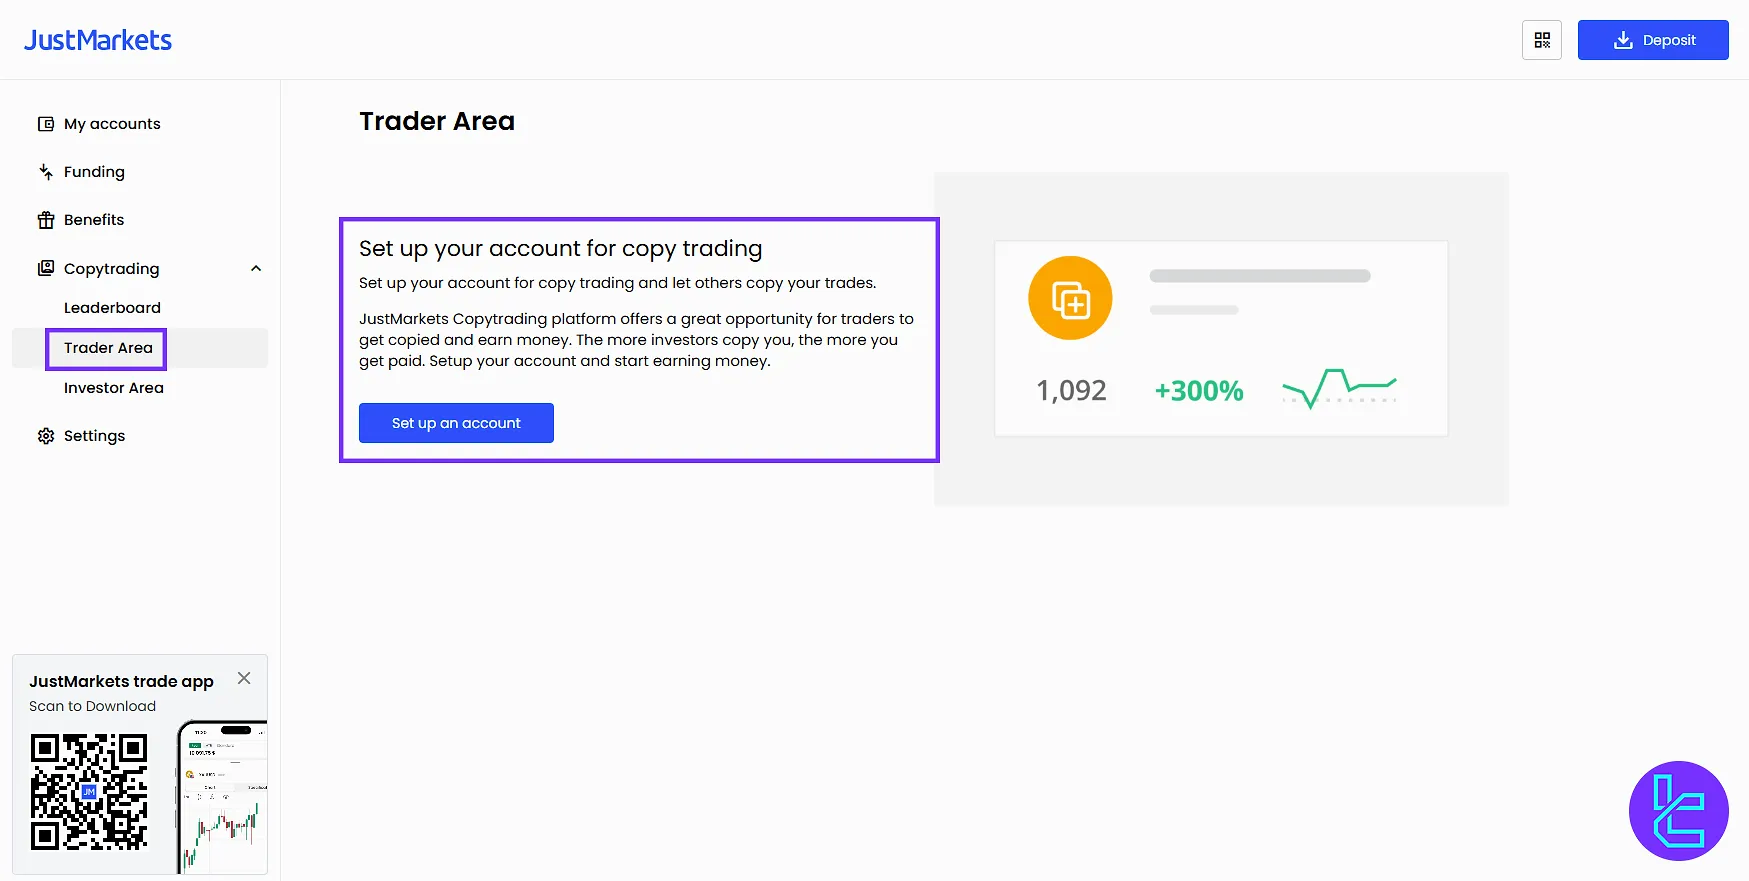Screen dimensions: 1749x881
Task: Click 'Set up your account for copy trading' heading
Action: point(560,248)
